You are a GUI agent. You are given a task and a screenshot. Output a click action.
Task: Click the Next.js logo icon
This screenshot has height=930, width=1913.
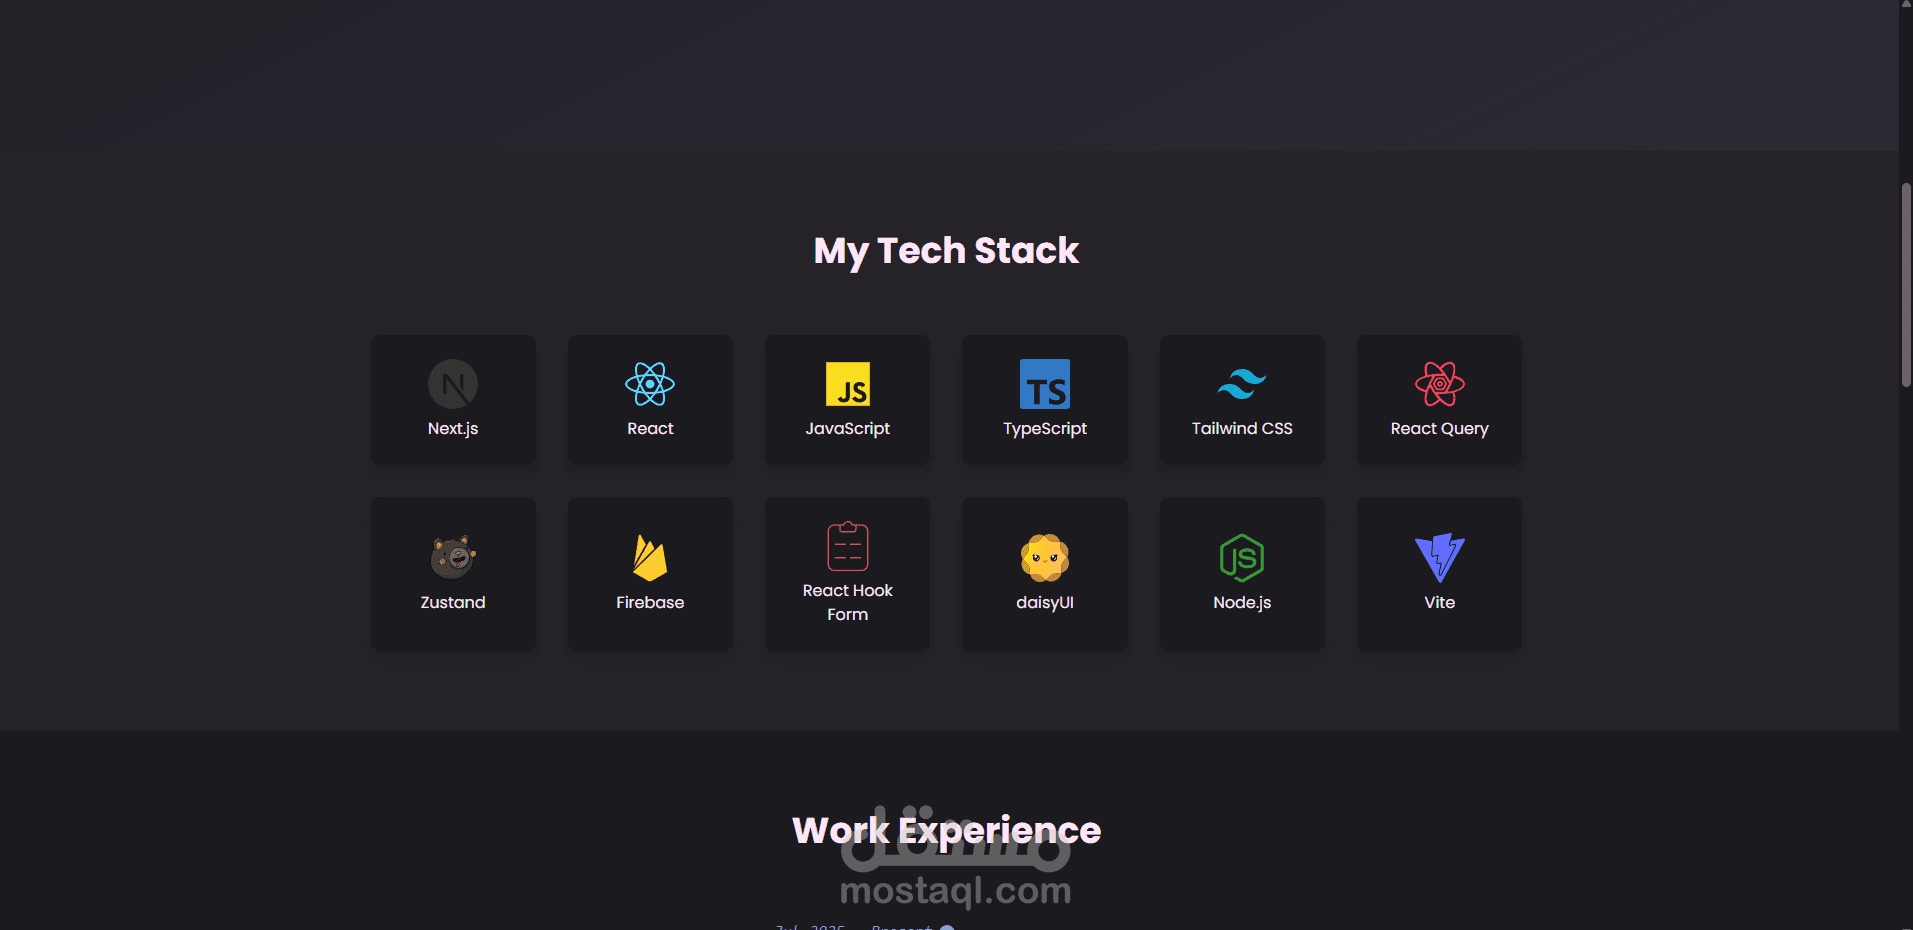pos(453,384)
